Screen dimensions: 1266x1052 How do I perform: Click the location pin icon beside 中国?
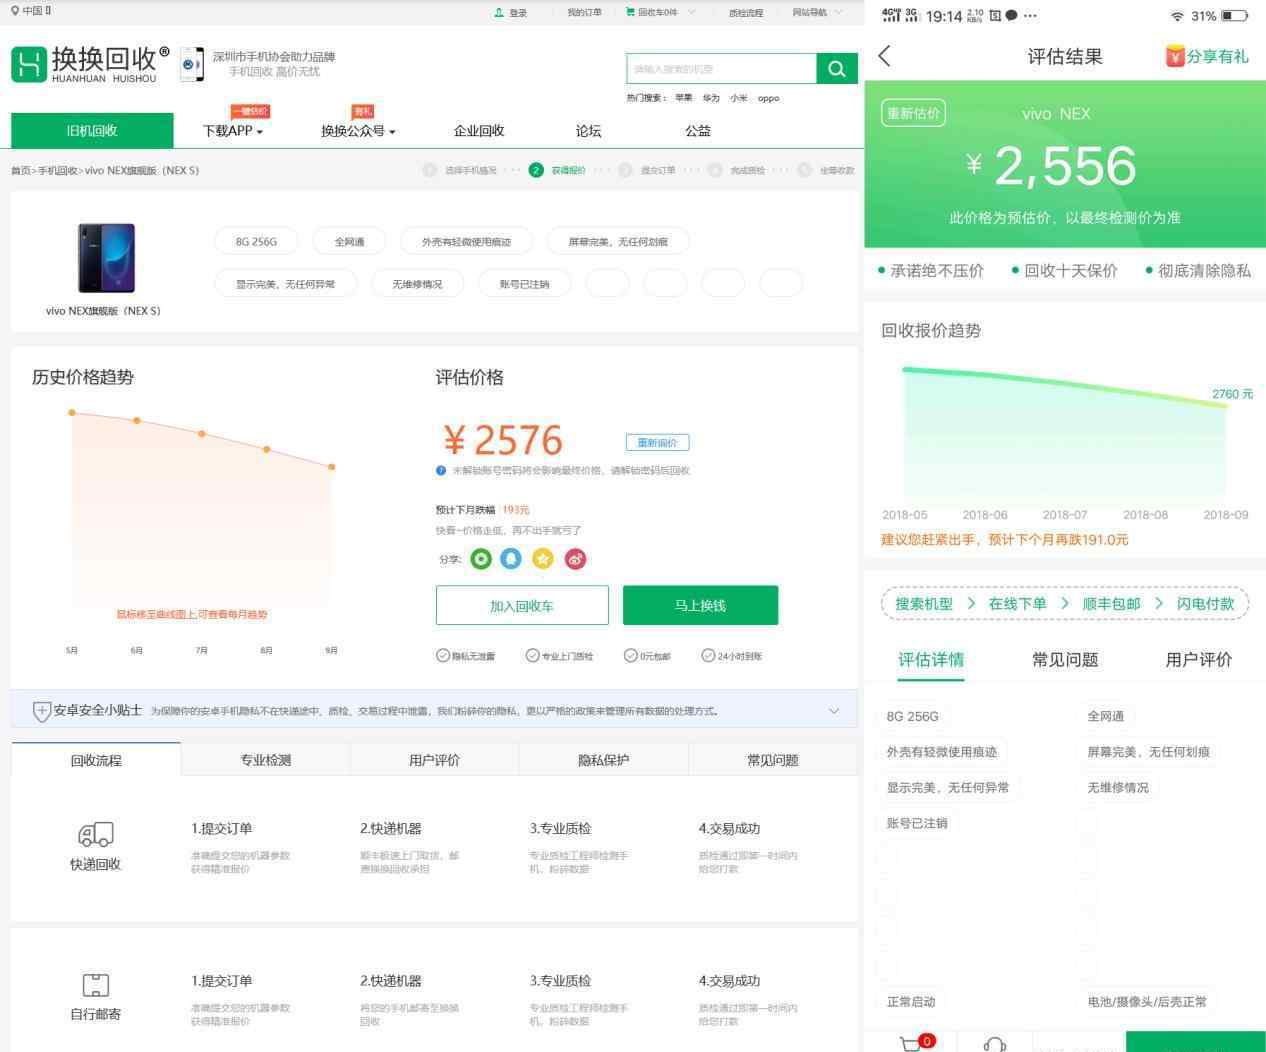(15, 11)
